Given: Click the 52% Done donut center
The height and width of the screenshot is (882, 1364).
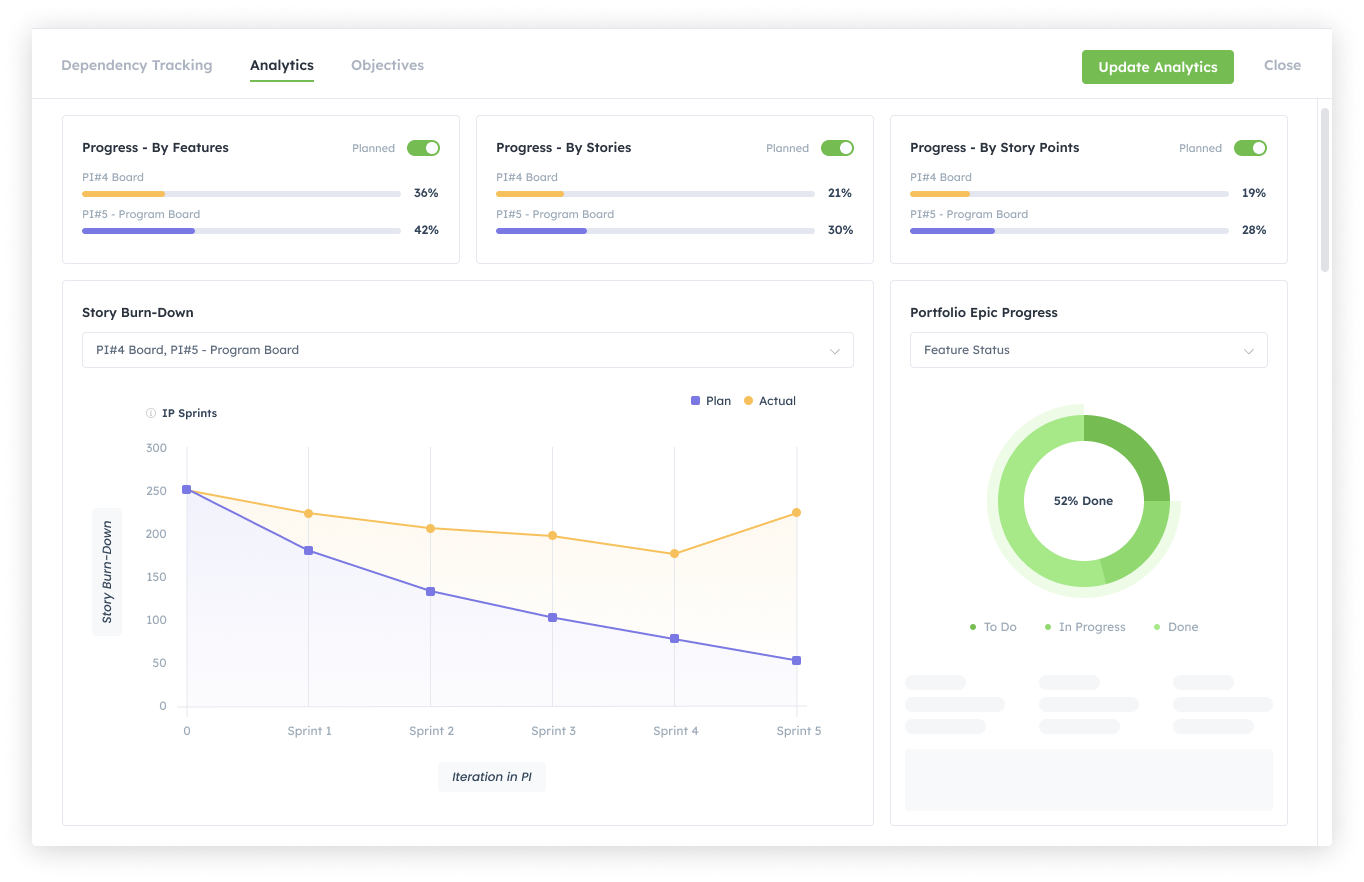Looking at the screenshot, I should pos(1083,501).
